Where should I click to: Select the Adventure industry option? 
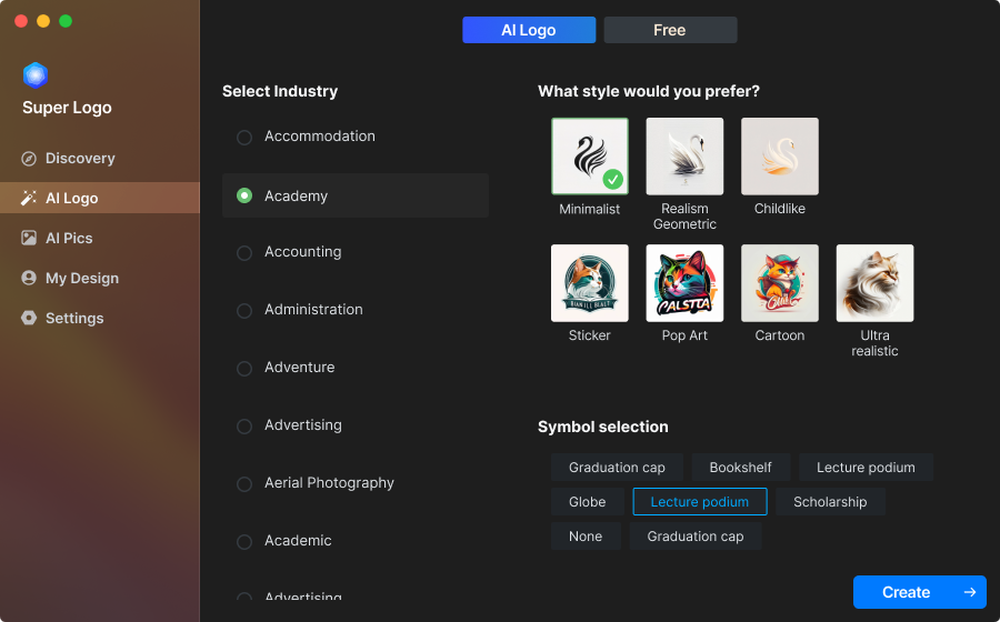coord(244,368)
